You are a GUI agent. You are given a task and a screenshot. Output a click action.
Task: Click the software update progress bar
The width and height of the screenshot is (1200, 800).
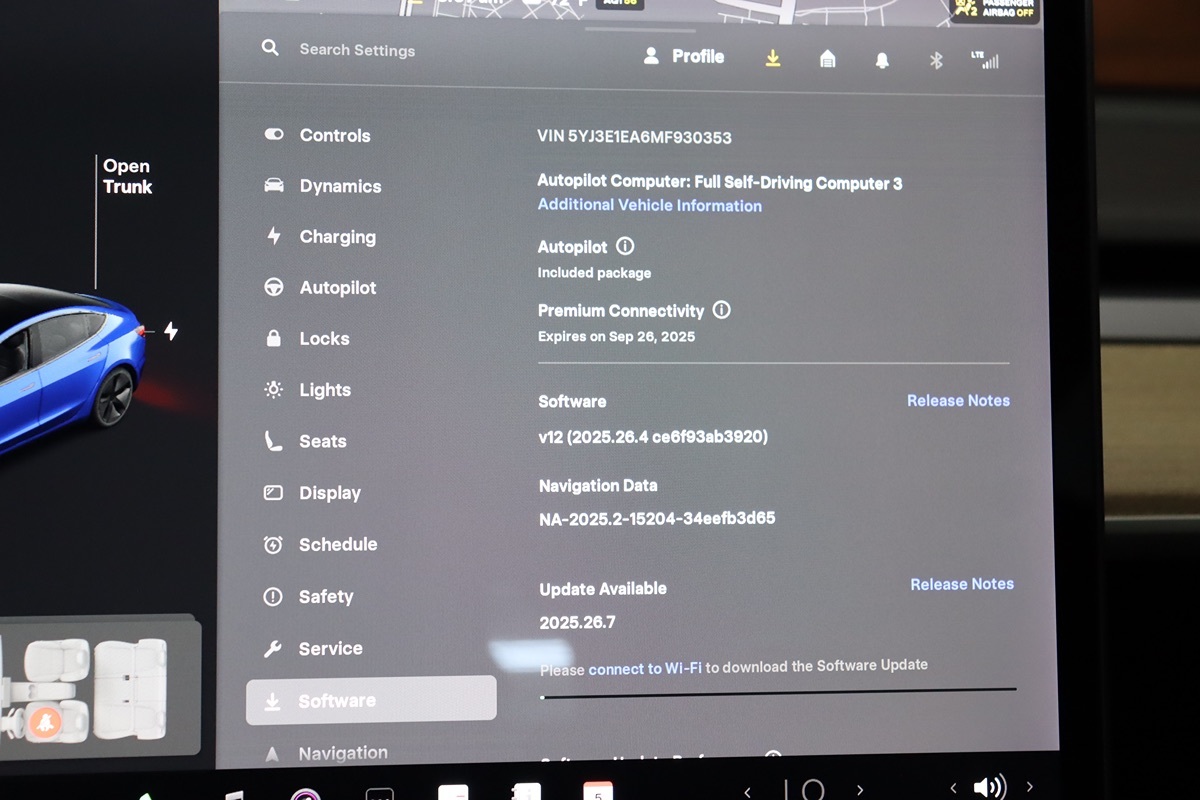(x=778, y=692)
